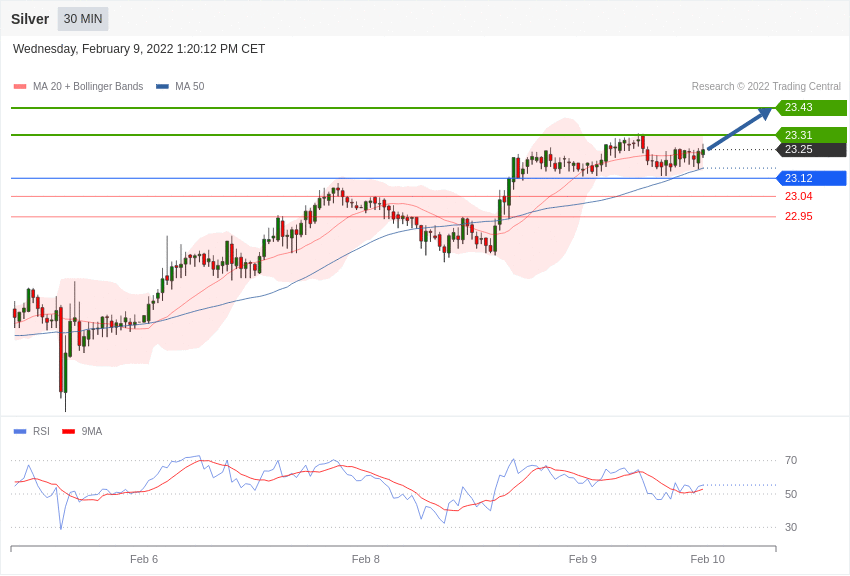Click the Feb 6 date axis label
Screen dimensions: 850x576
(144, 559)
